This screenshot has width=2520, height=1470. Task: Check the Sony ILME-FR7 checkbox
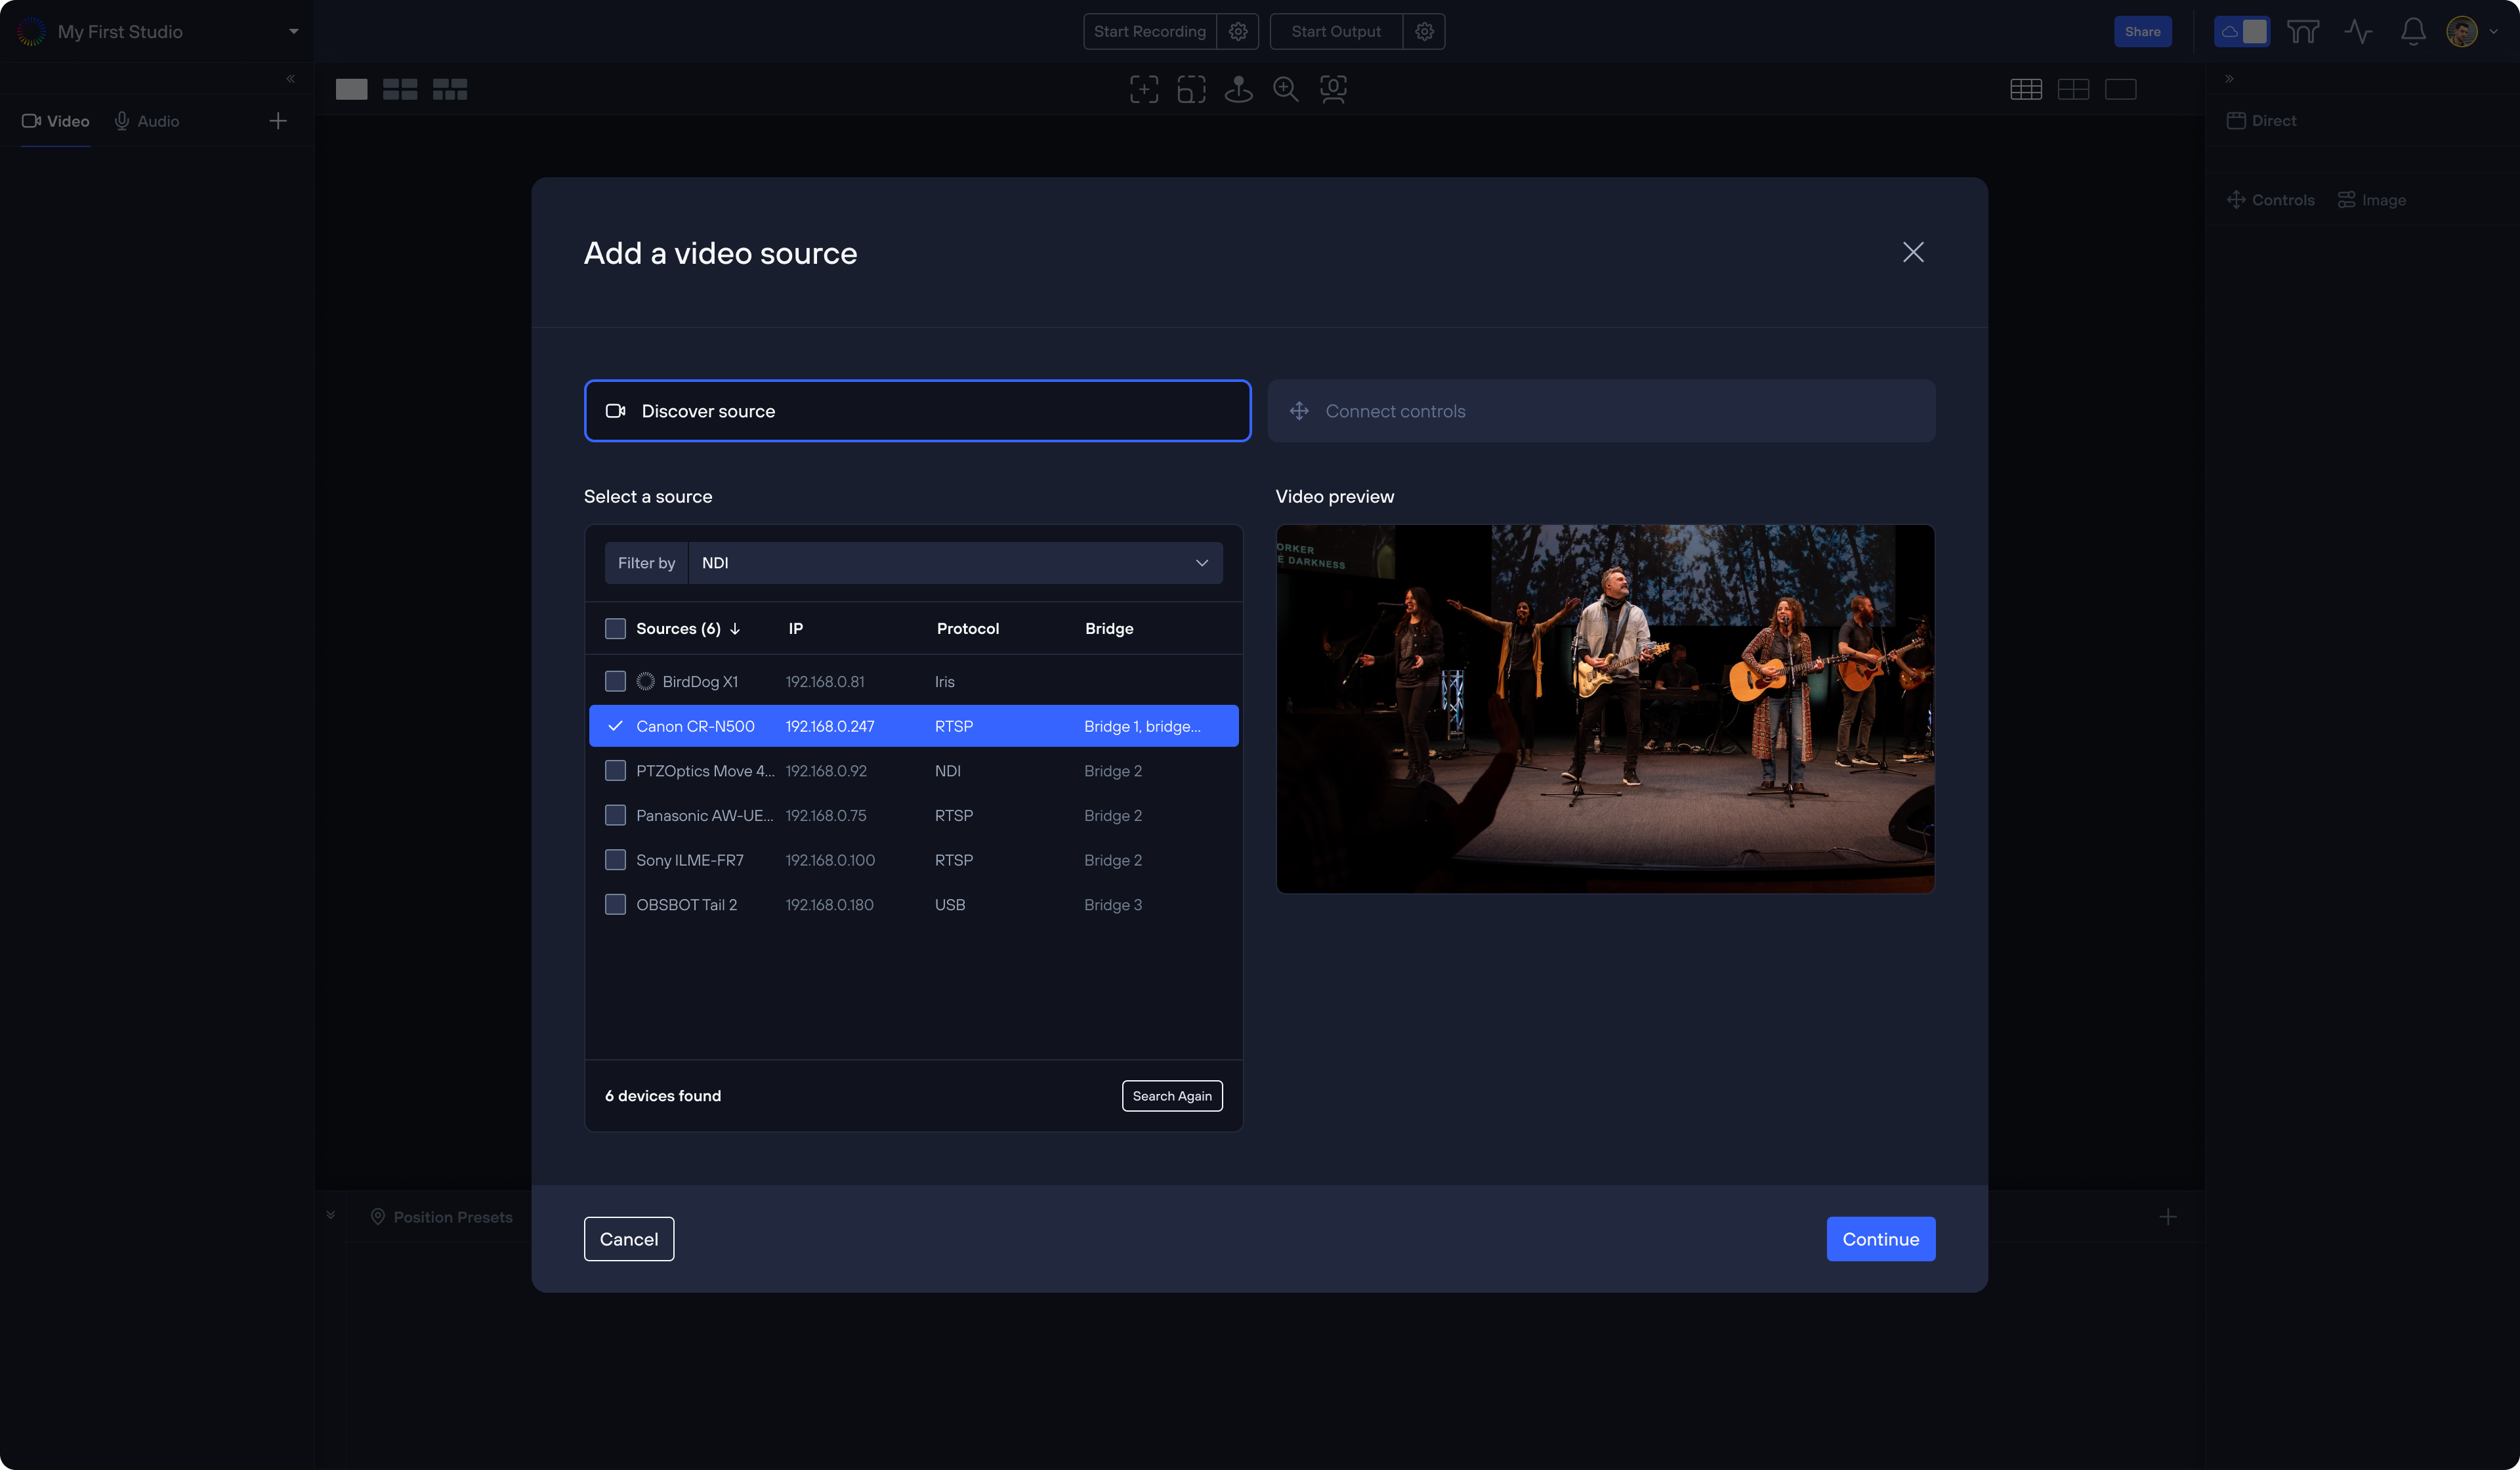click(615, 860)
